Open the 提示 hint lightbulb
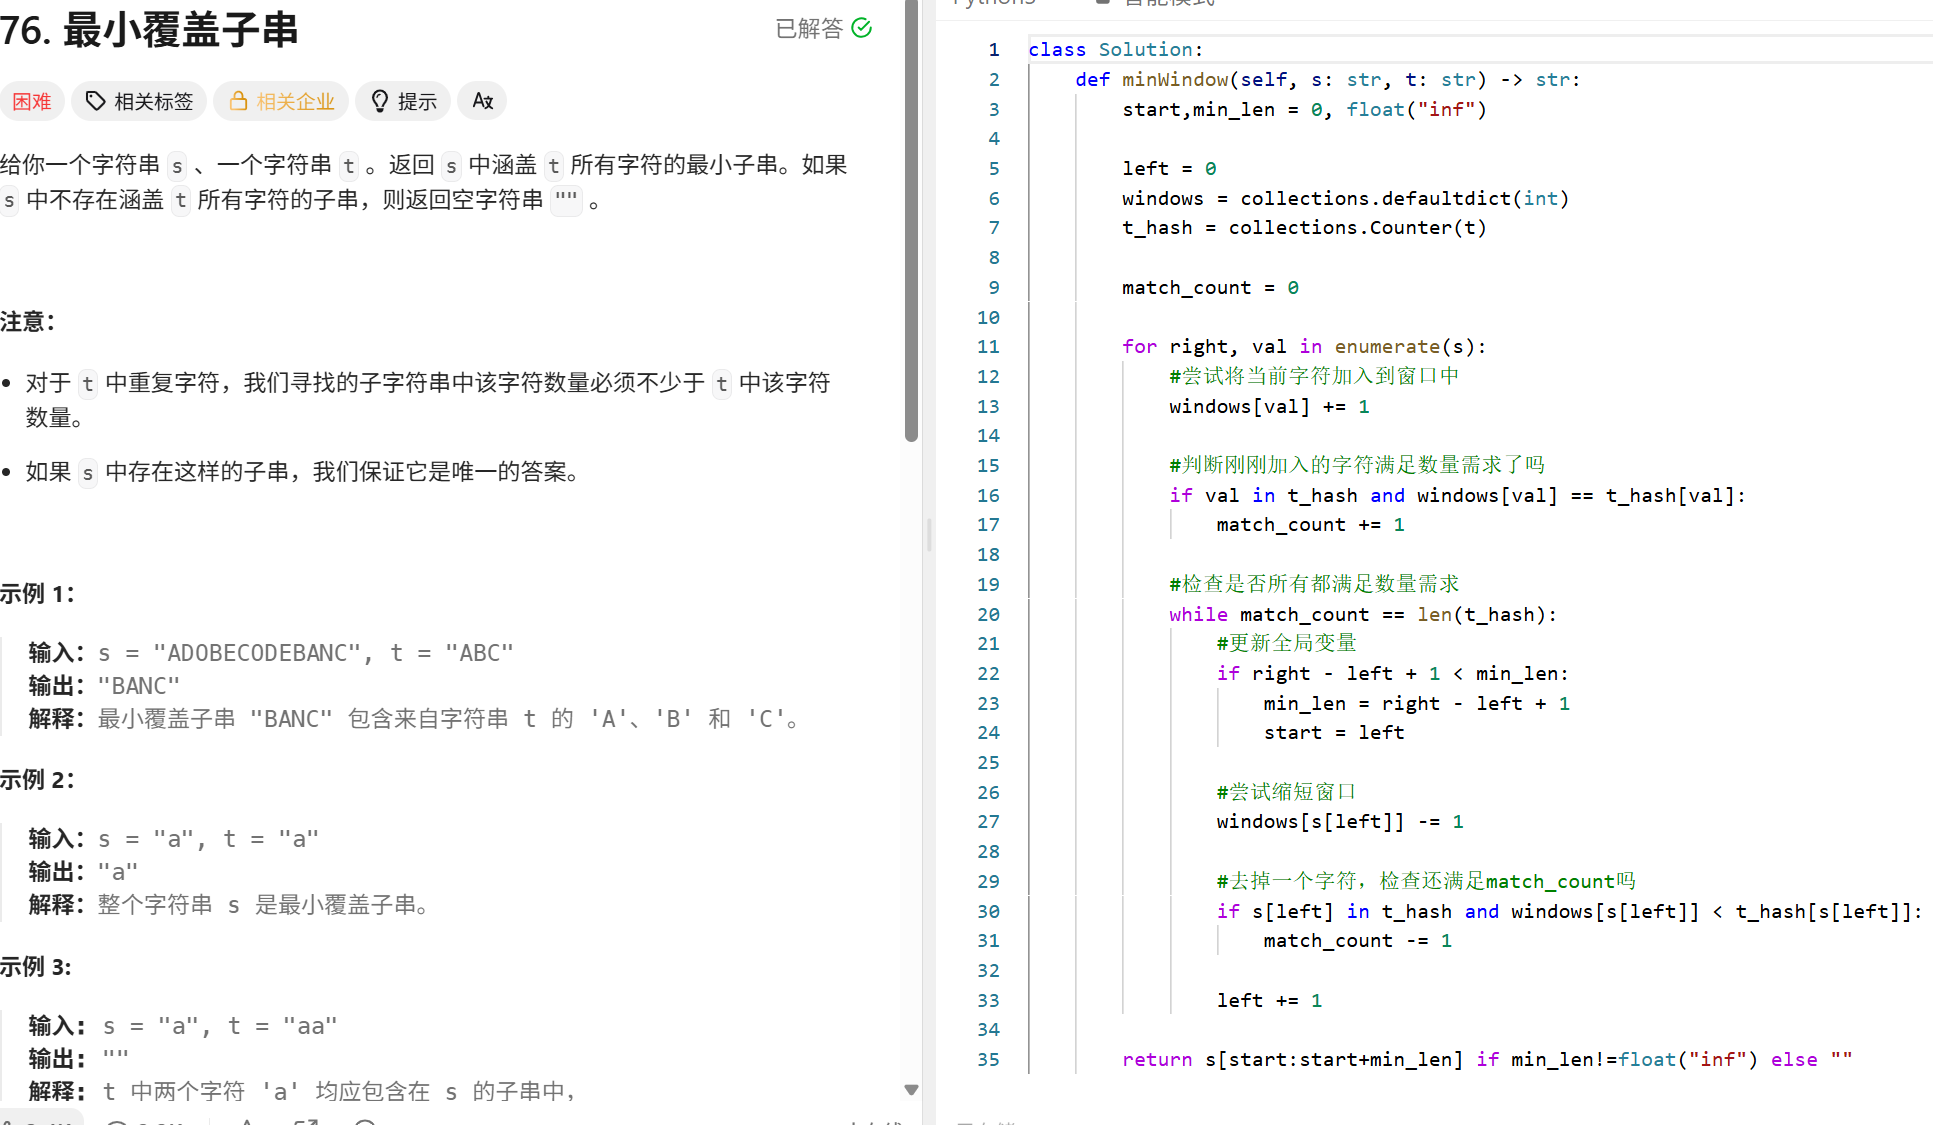The height and width of the screenshot is (1125, 1933). 402,100
